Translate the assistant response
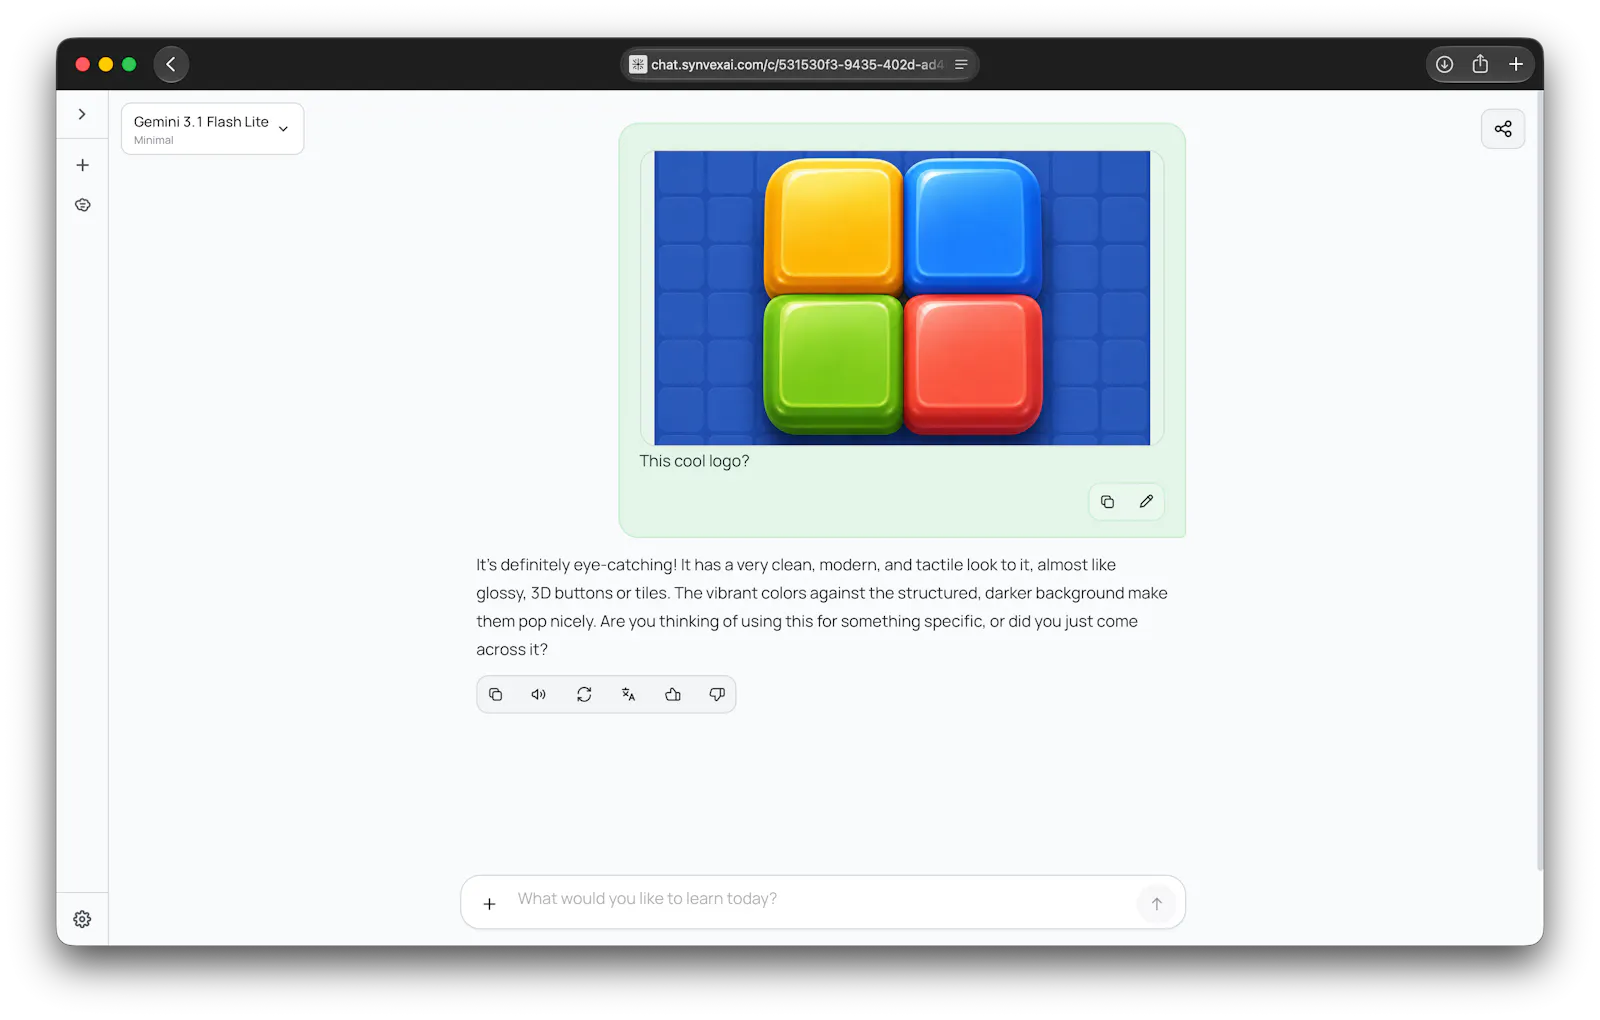The image size is (1600, 1020). tap(628, 694)
